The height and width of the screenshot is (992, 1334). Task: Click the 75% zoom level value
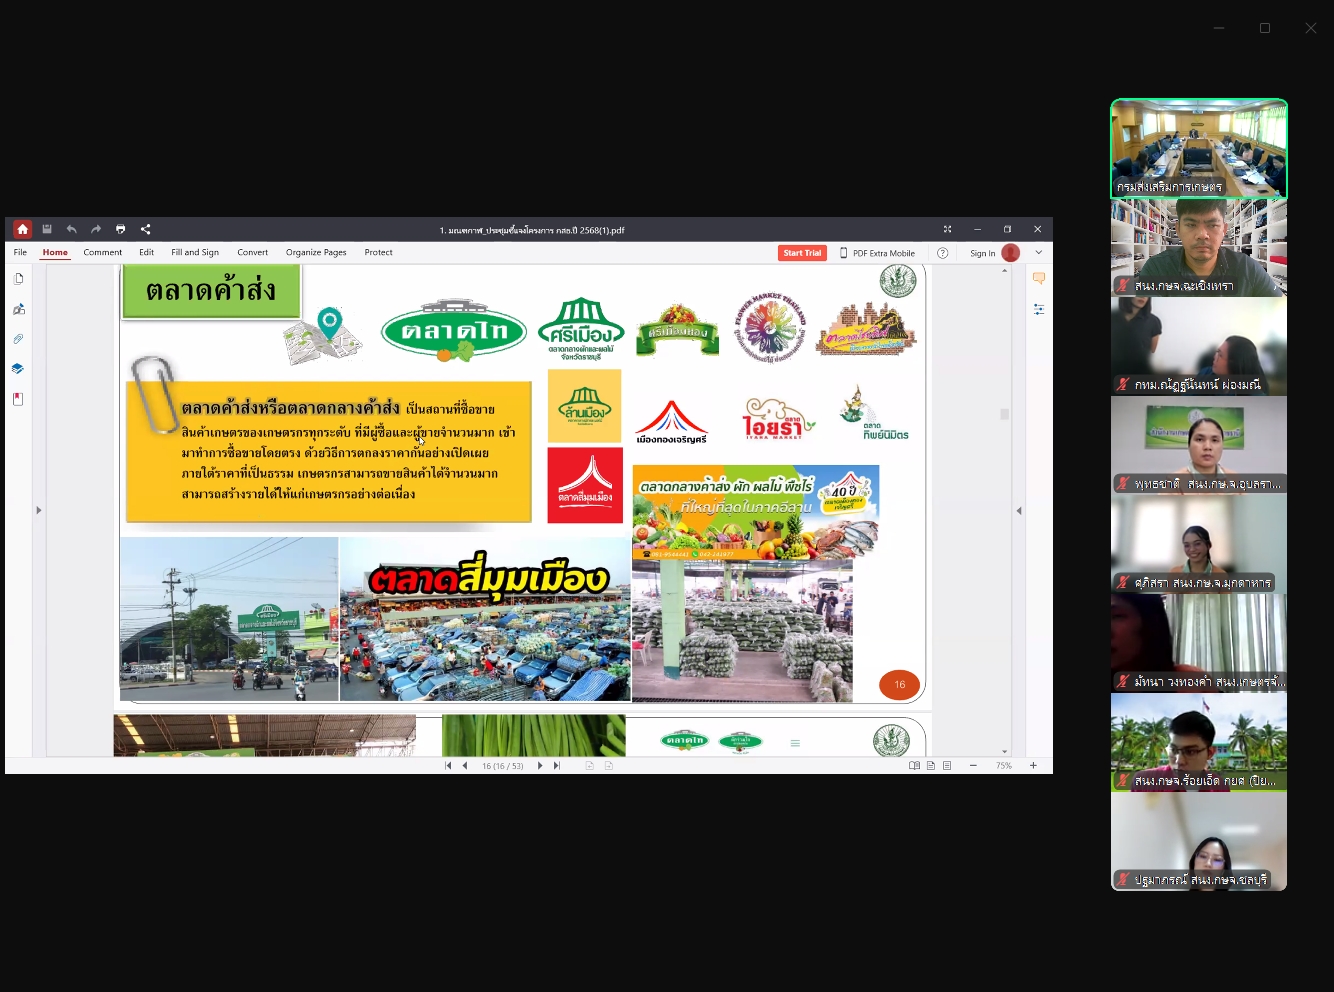pos(1003,766)
